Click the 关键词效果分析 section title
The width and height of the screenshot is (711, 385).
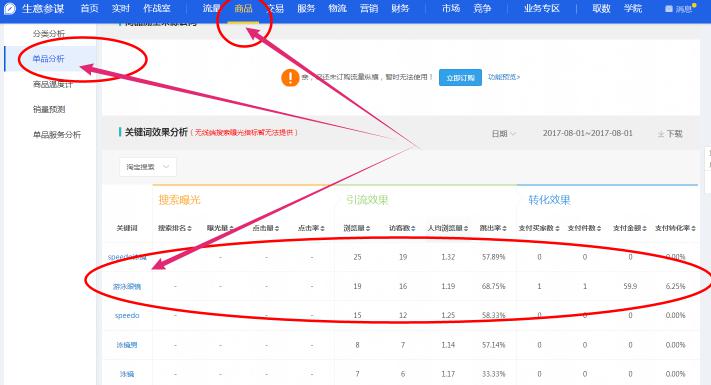point(156,132)
